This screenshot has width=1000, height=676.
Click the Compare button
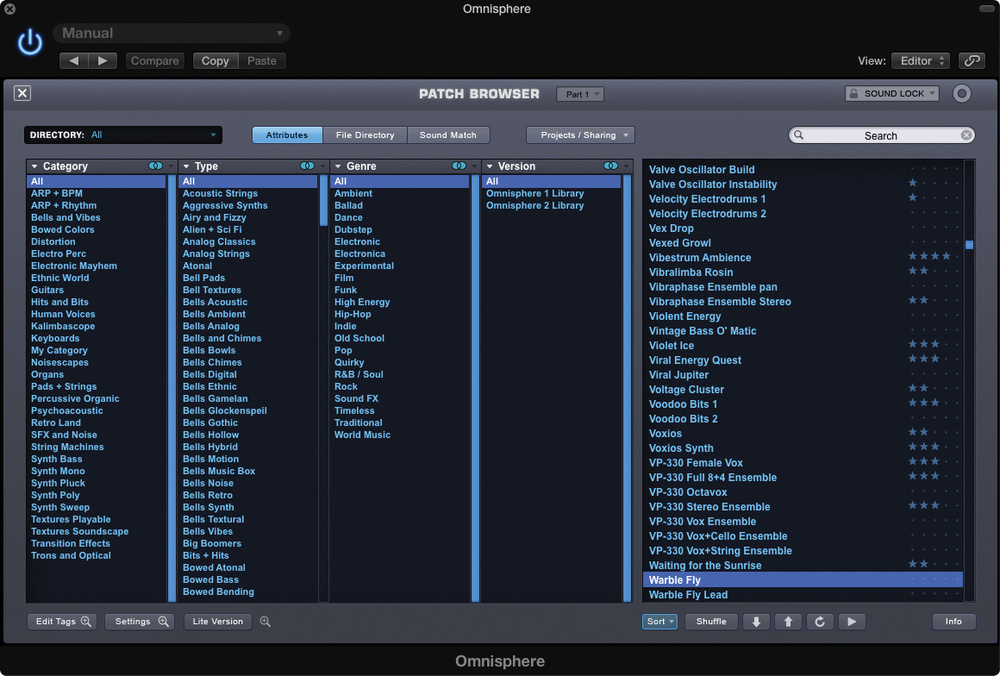(155, 61)
